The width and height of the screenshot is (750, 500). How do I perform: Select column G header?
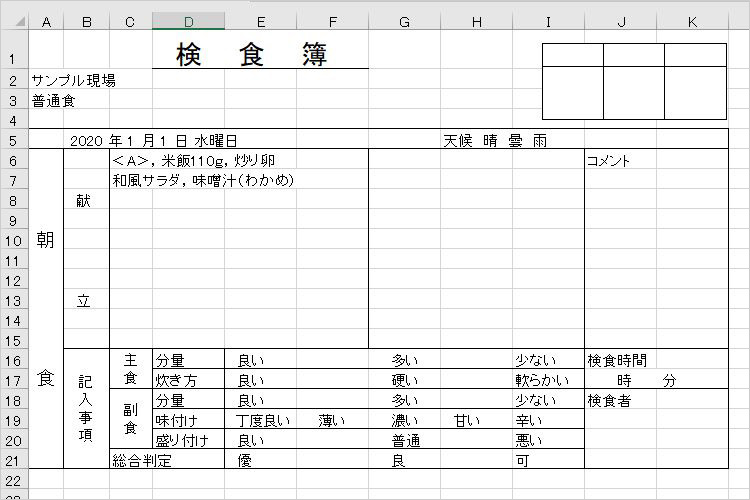click(405, 22)
